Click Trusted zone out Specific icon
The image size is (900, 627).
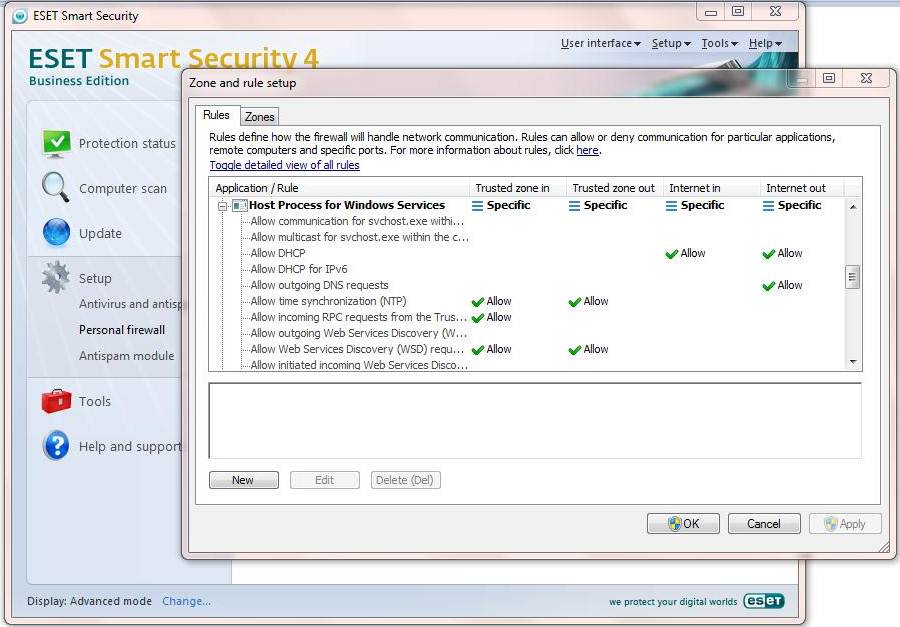click(x=574, y=206)
